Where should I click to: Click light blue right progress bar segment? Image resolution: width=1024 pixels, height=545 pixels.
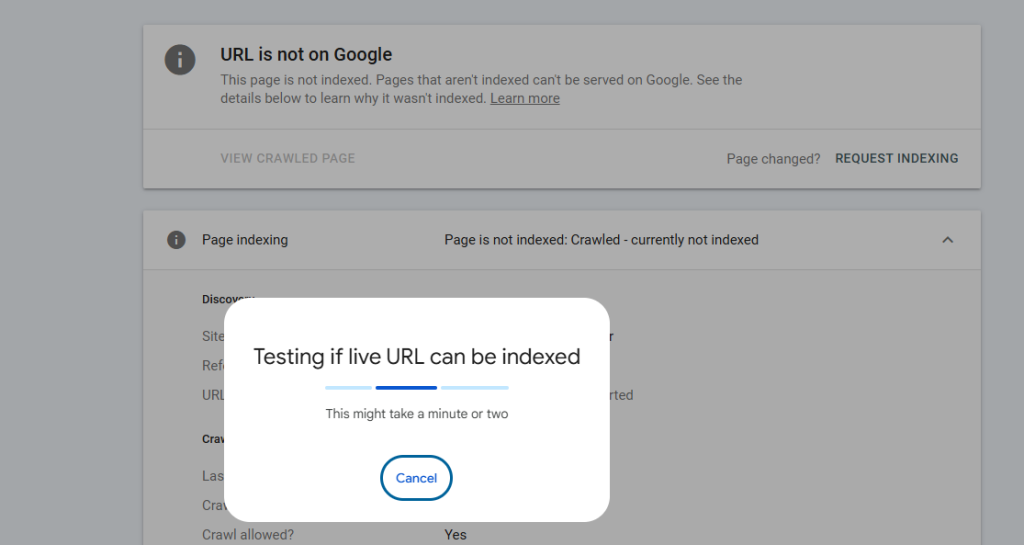tap(475, 388)
